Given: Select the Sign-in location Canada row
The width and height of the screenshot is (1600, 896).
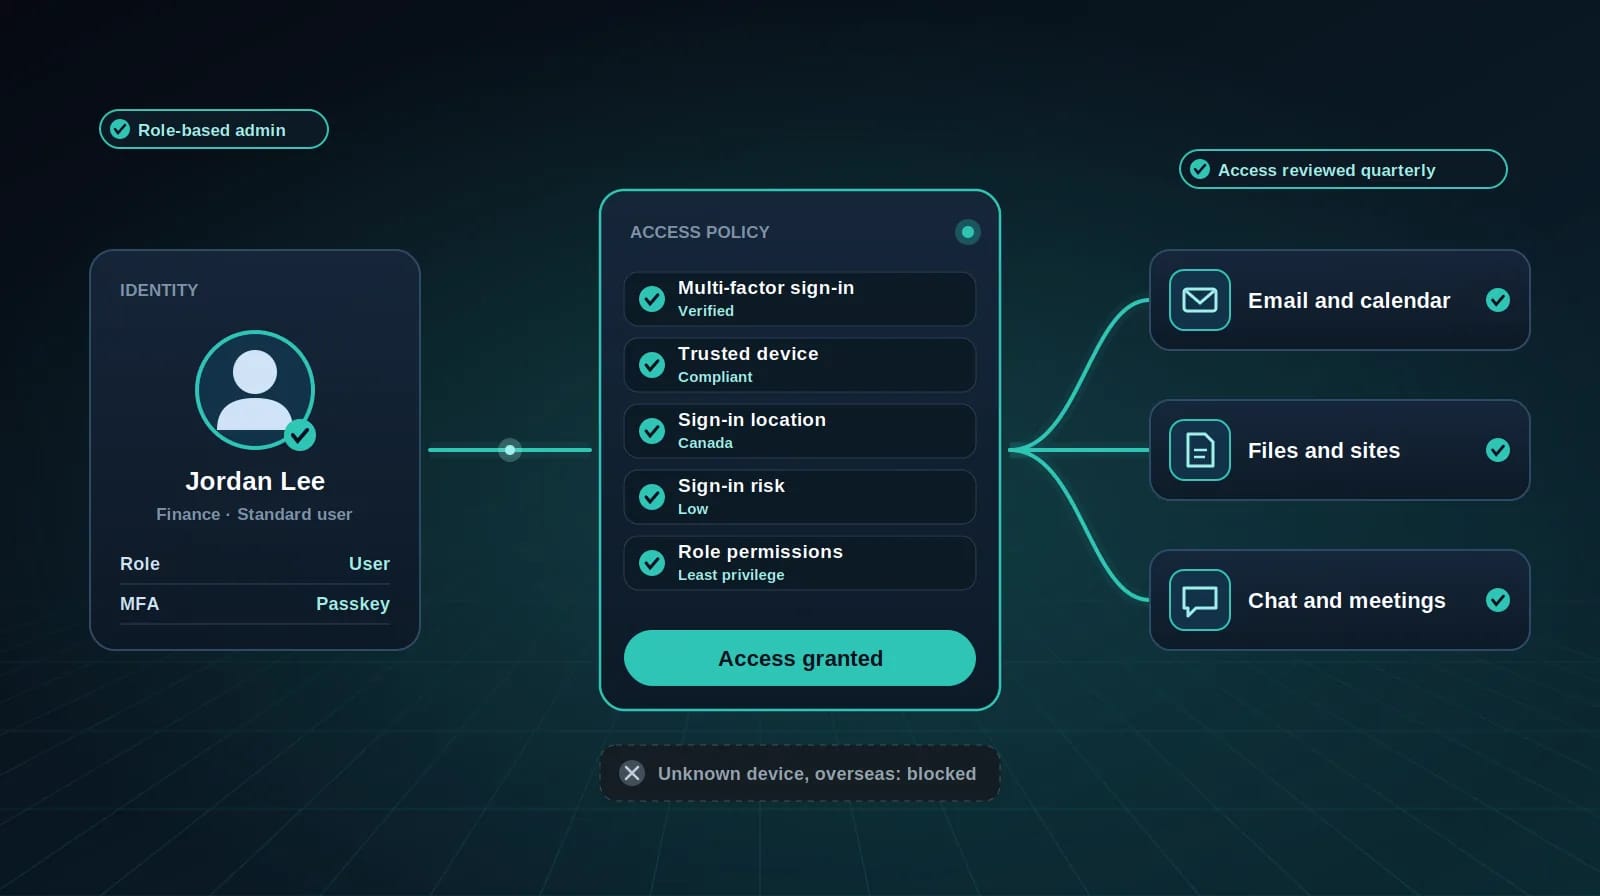Looking at the screenshot, I should (800, 431).
